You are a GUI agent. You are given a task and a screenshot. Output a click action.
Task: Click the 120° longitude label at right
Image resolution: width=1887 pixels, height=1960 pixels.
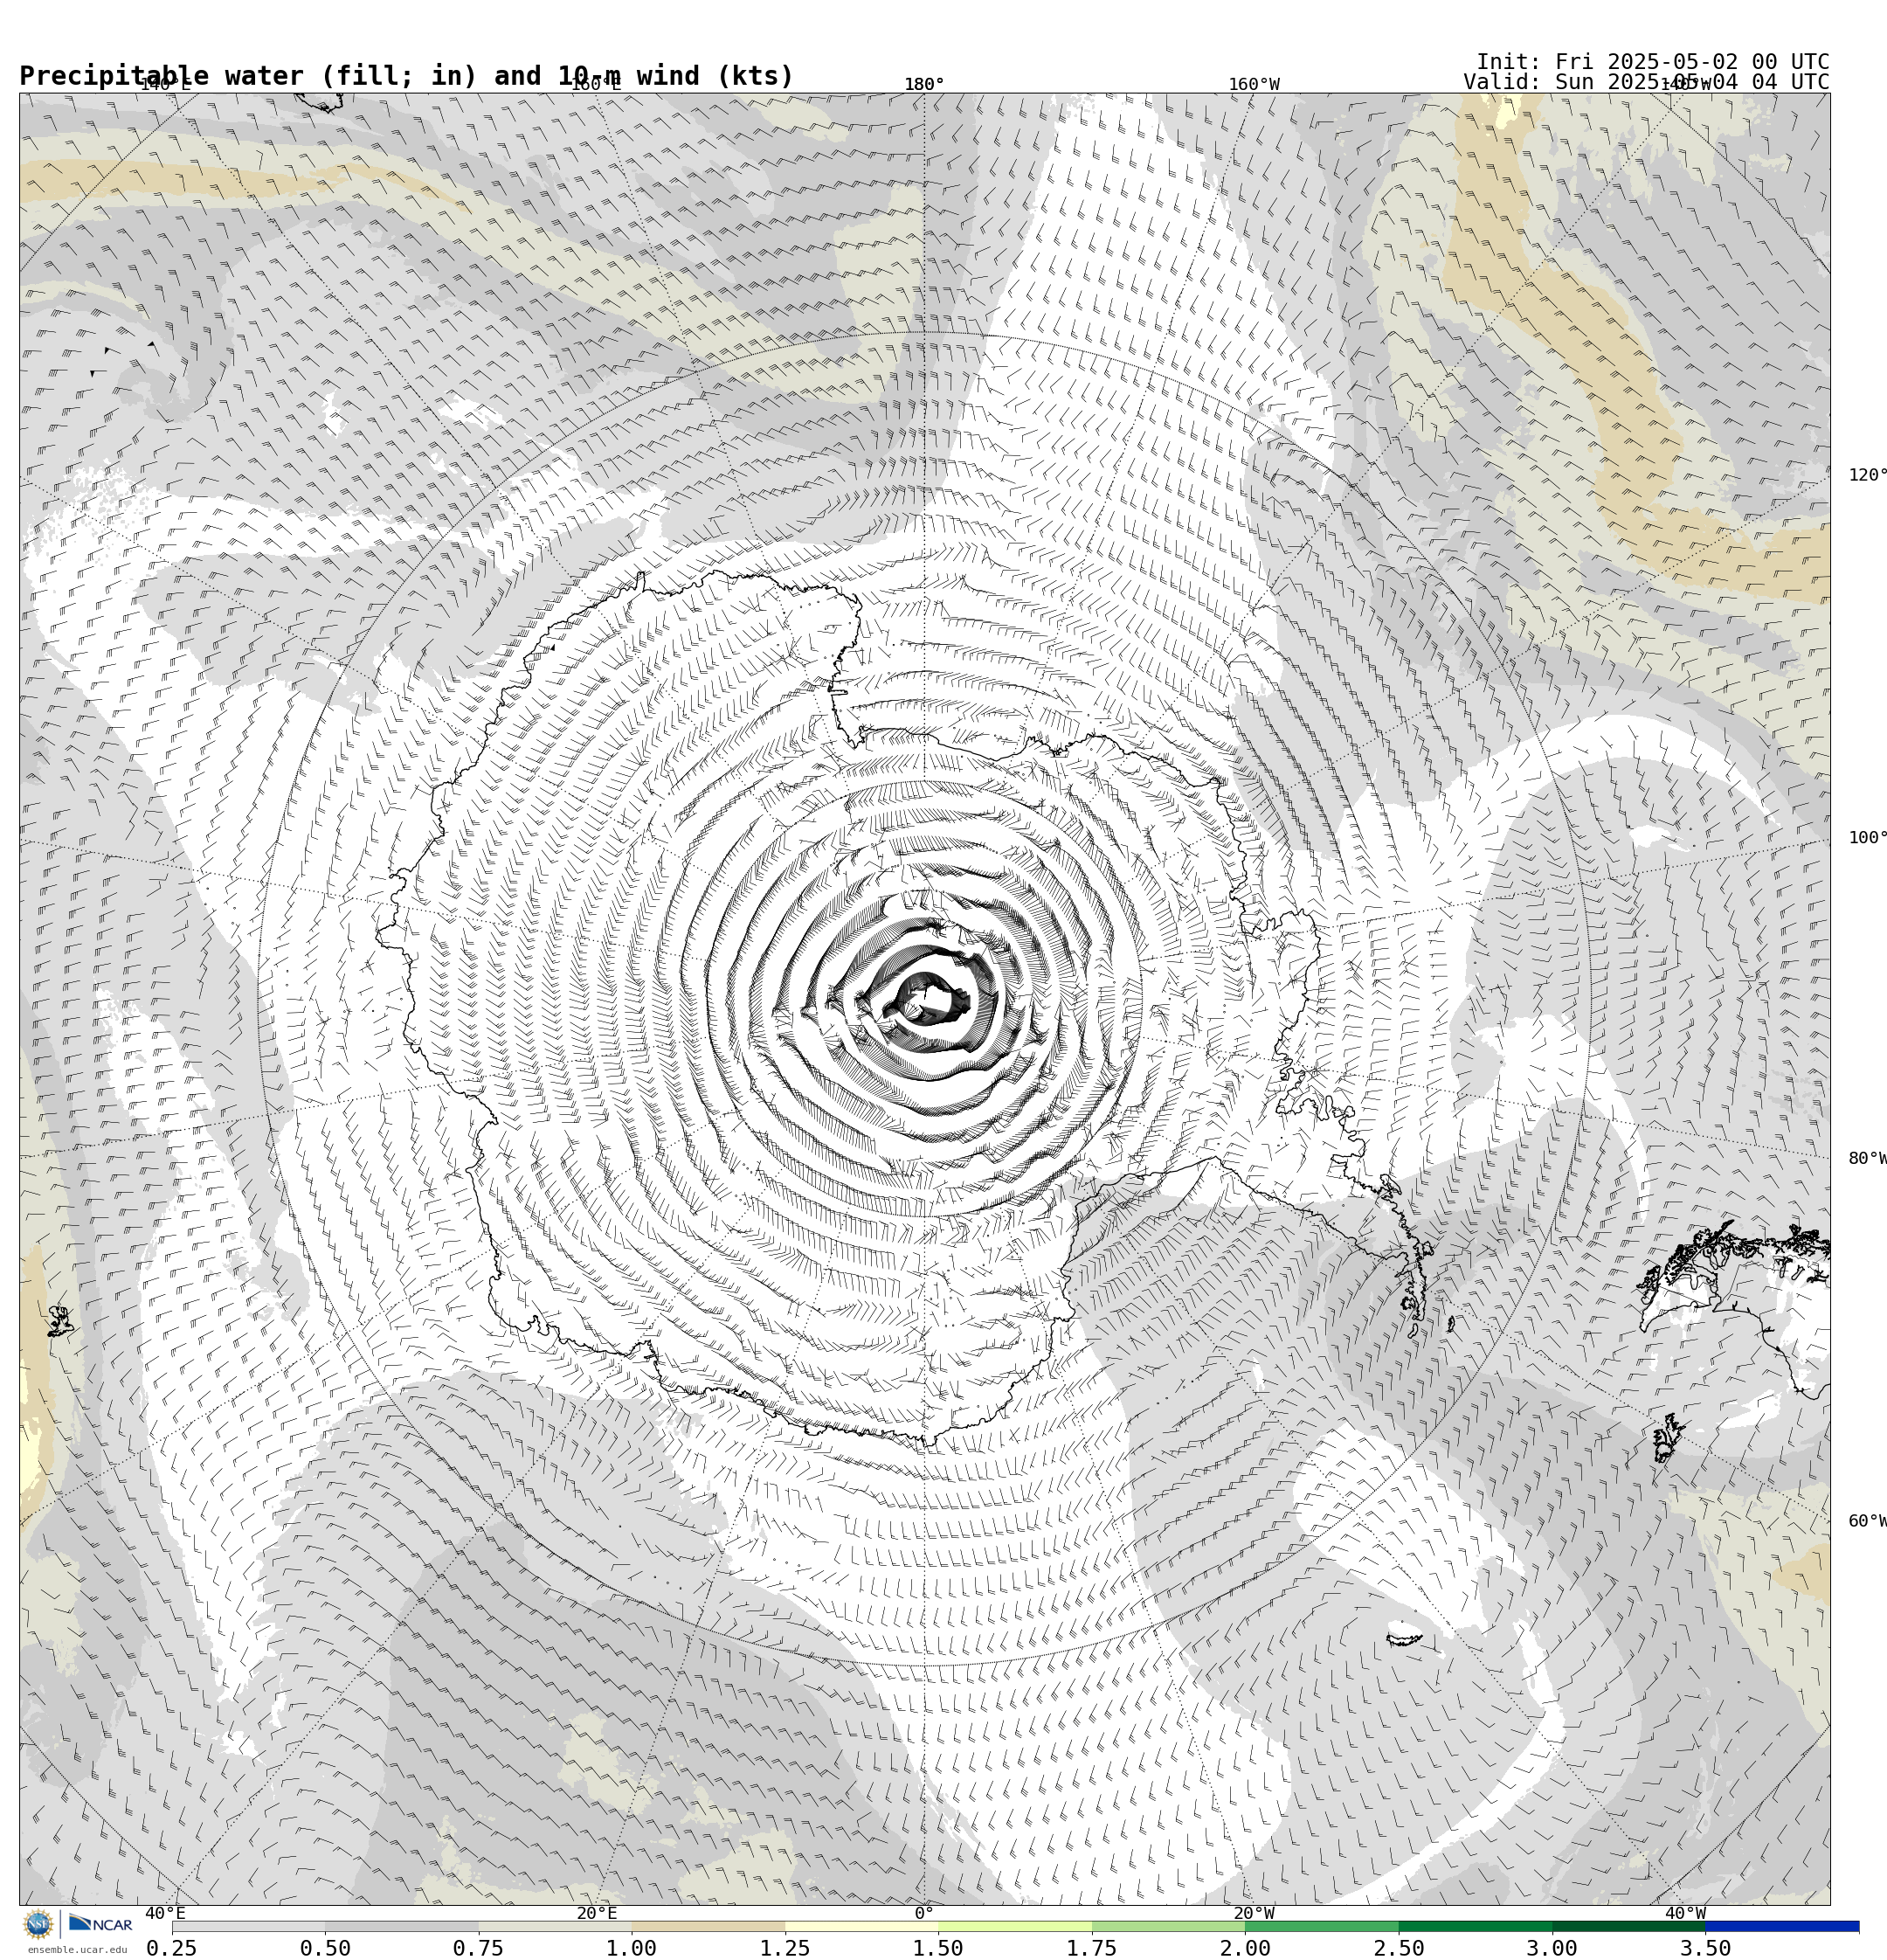coord(1867,475)
